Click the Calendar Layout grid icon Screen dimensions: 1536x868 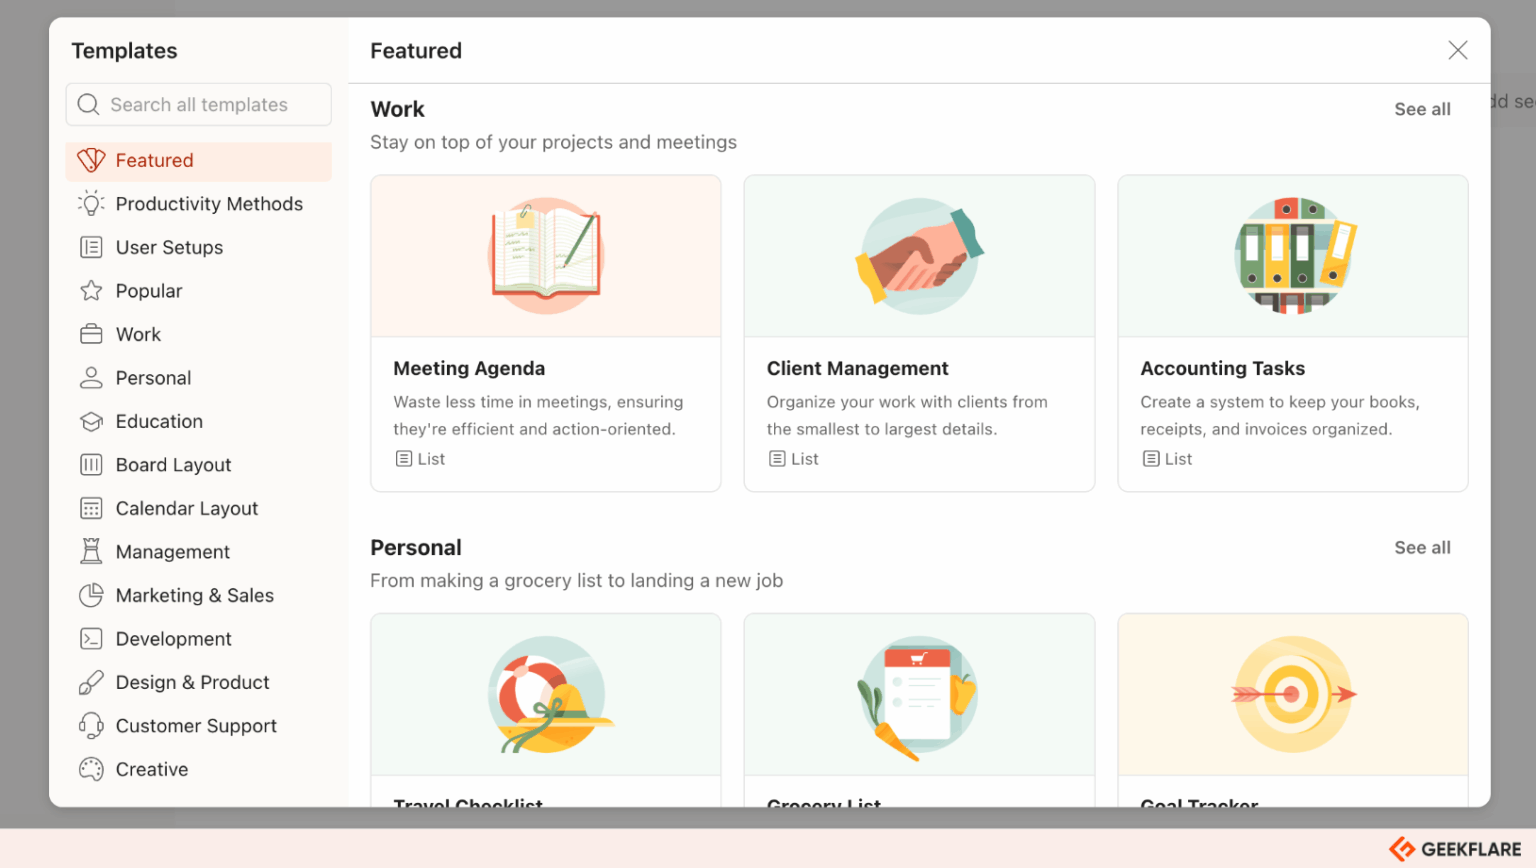pos(91,508)
